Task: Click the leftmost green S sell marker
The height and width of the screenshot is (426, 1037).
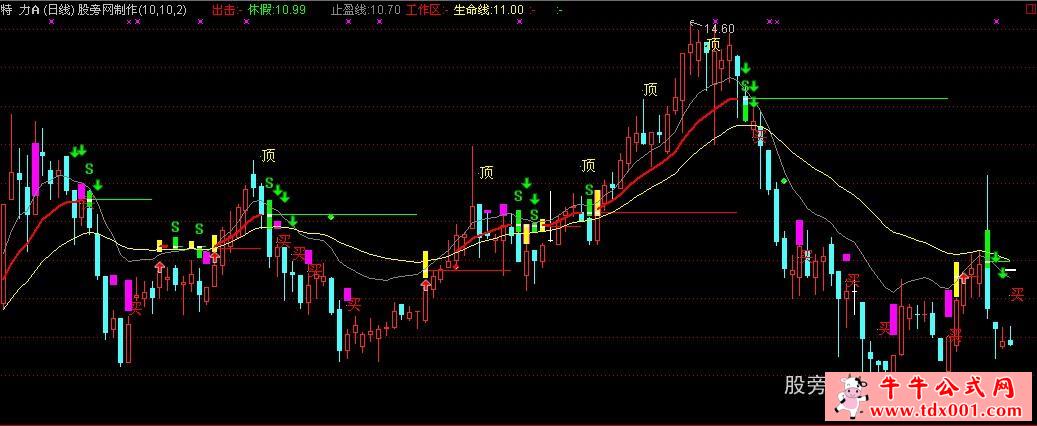Action: pos(88,168)
